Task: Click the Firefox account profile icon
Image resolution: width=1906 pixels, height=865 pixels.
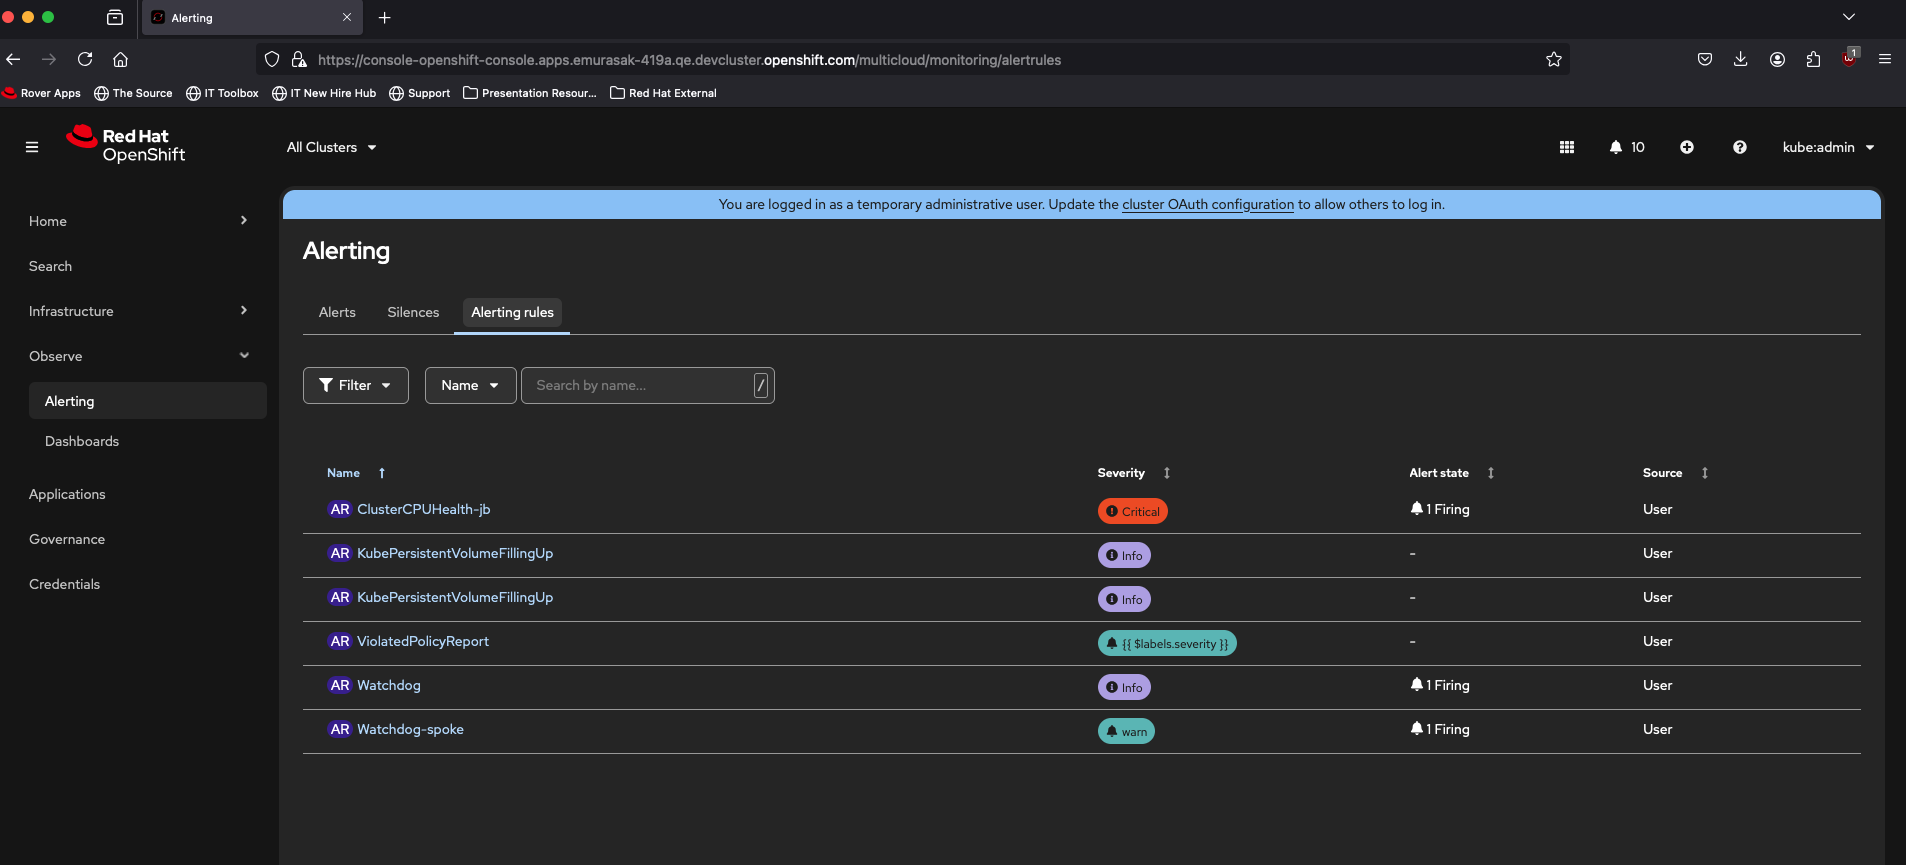Action: [x=1777, y=59]
